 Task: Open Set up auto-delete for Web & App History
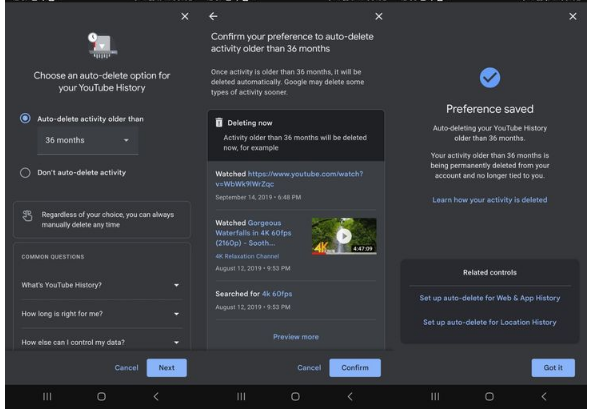pos(490,298)
